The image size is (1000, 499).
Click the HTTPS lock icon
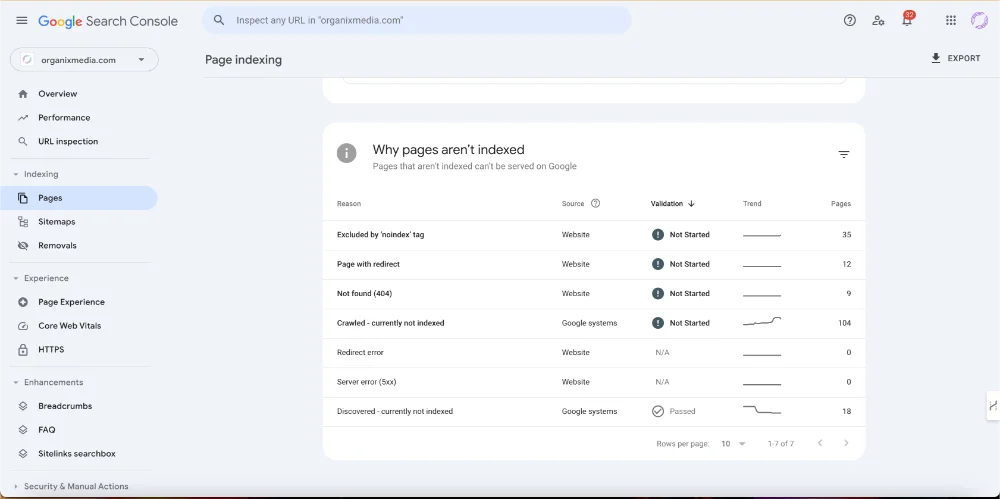click(x=23, y=350)
